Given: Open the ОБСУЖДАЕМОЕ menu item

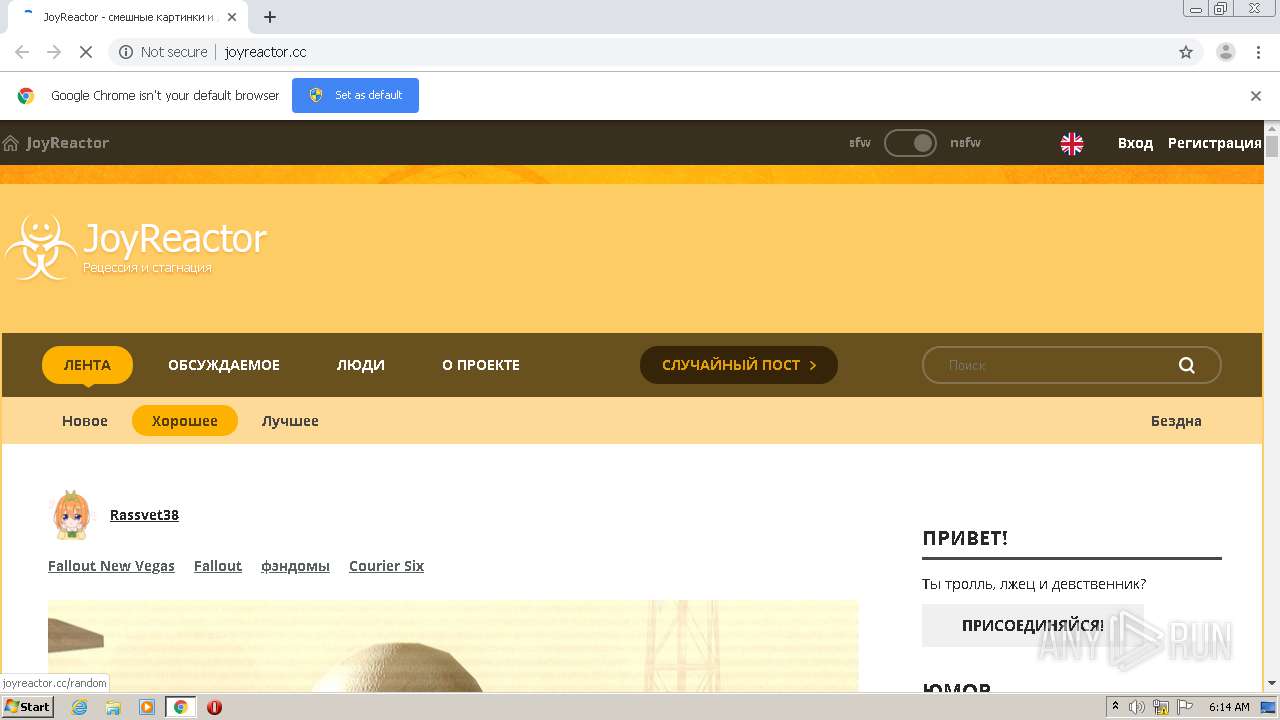Looking at the screenshot, I should point(224,365).
